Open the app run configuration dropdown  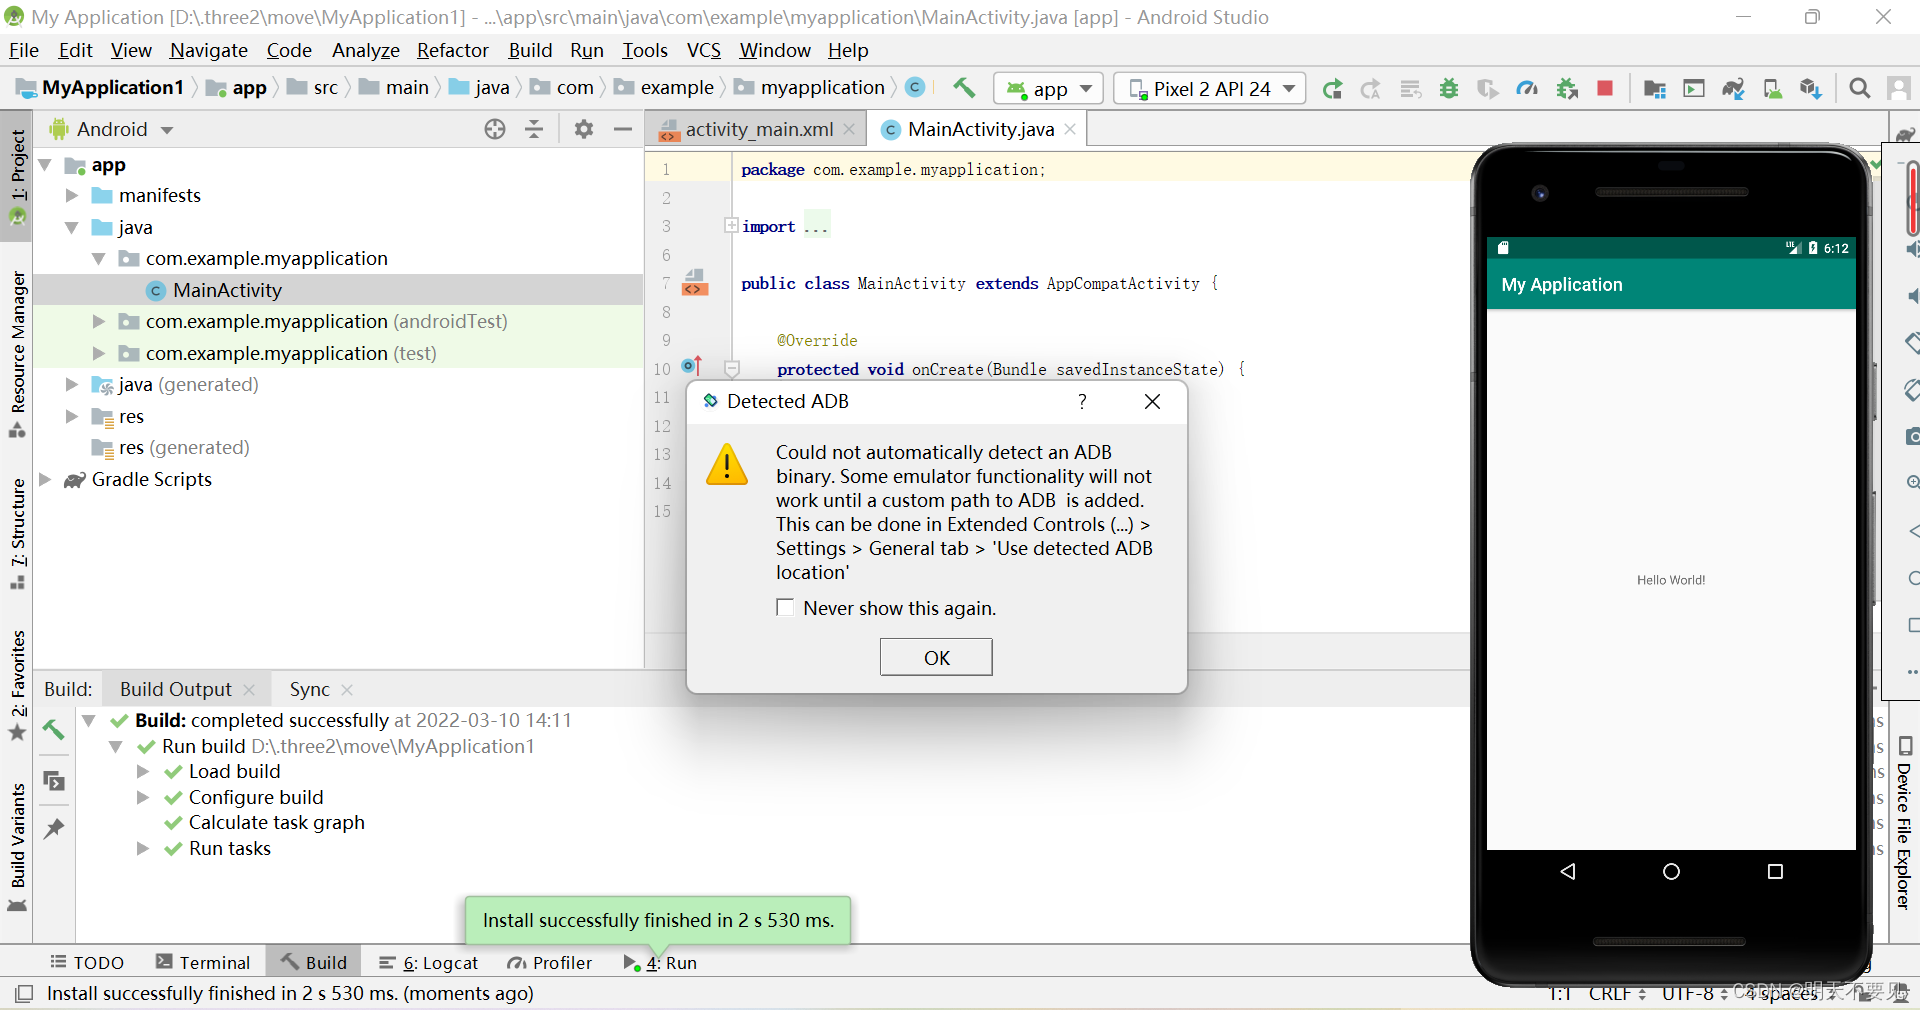coord(1050,89)
